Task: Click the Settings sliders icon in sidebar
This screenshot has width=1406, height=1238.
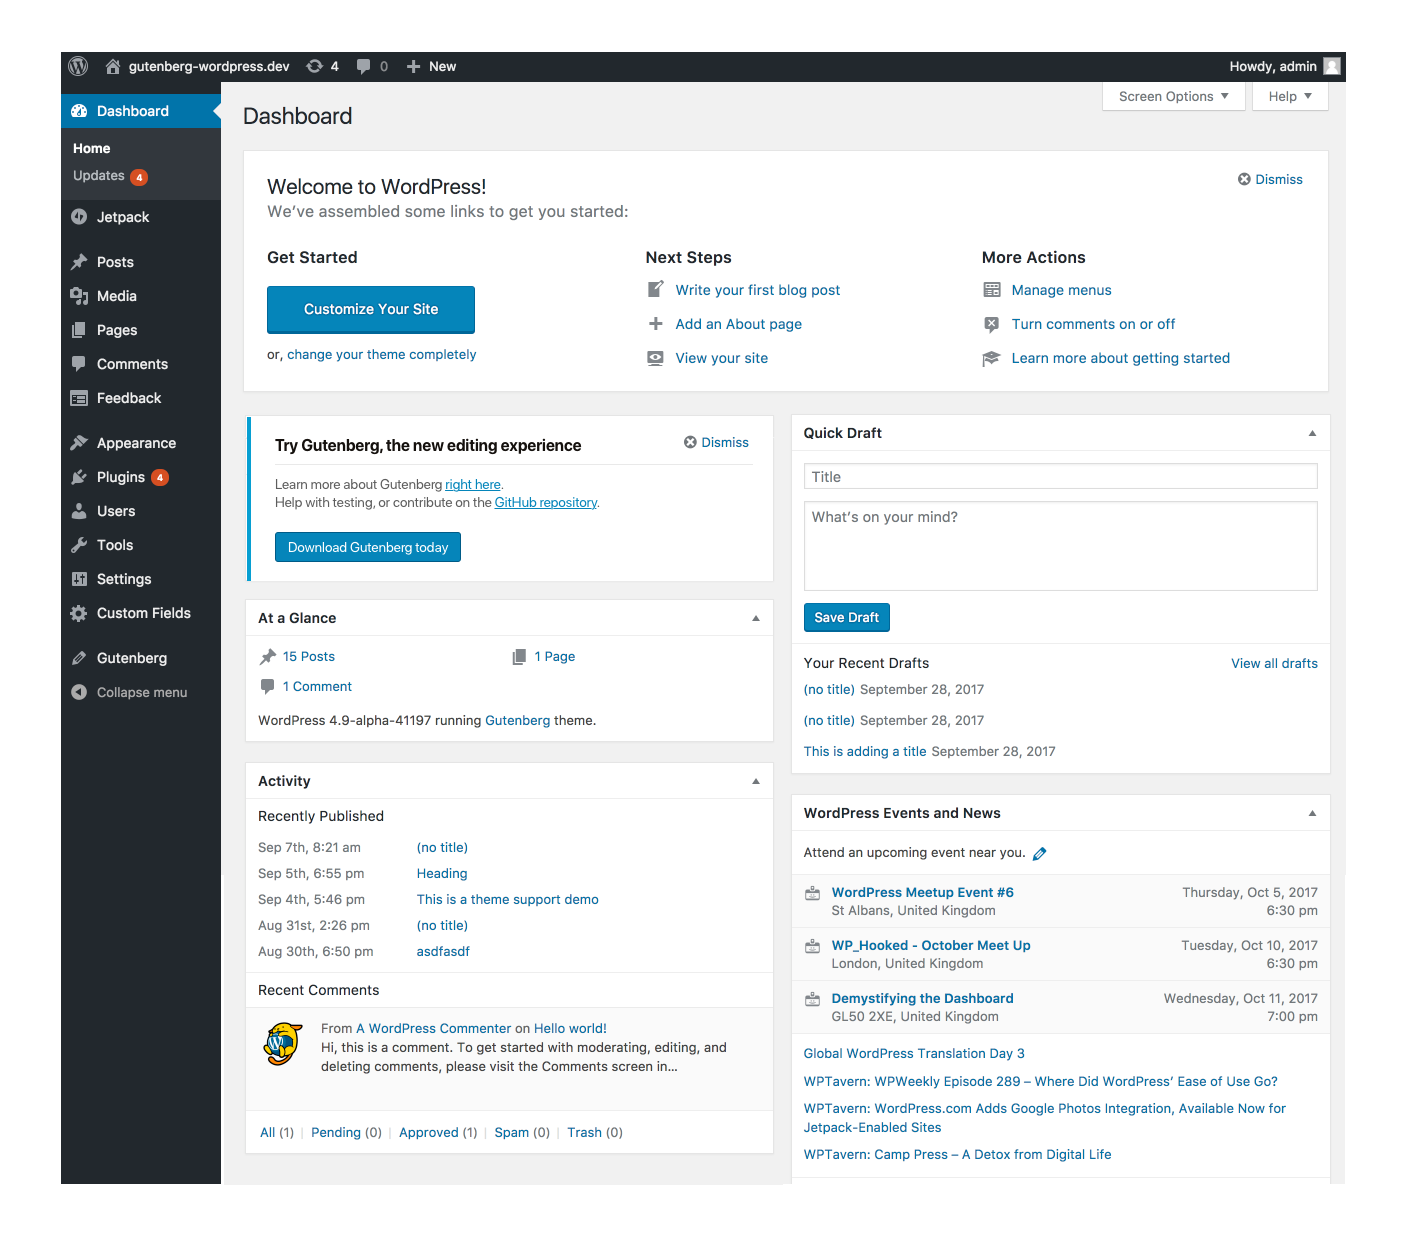Action: point(79,579)
